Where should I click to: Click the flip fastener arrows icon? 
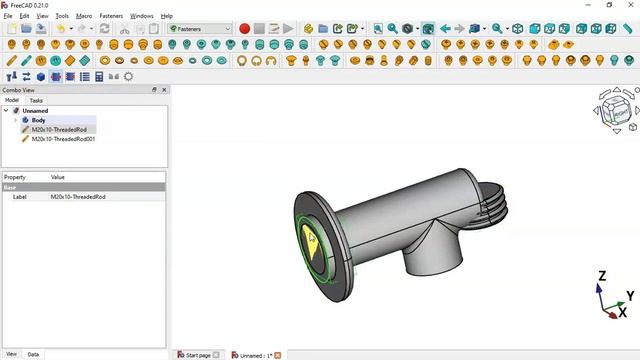[27, 76]
